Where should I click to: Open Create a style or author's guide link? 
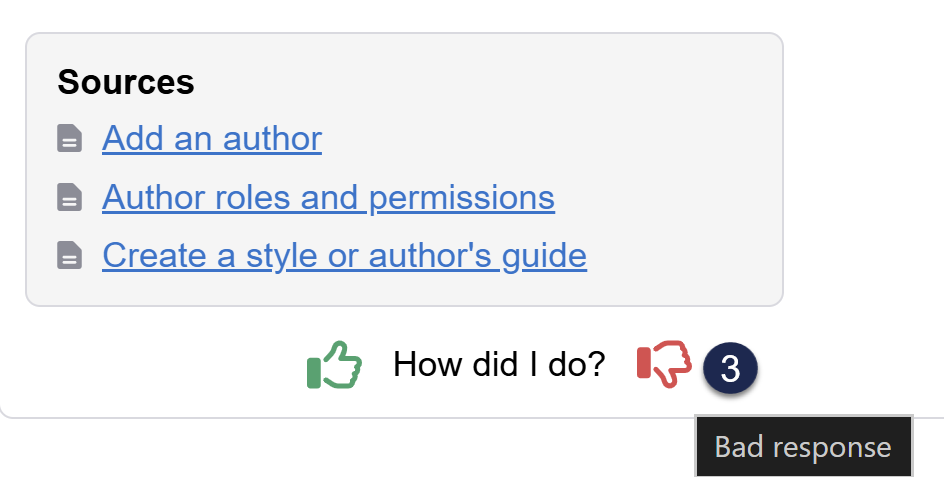(x=344, y=256)
